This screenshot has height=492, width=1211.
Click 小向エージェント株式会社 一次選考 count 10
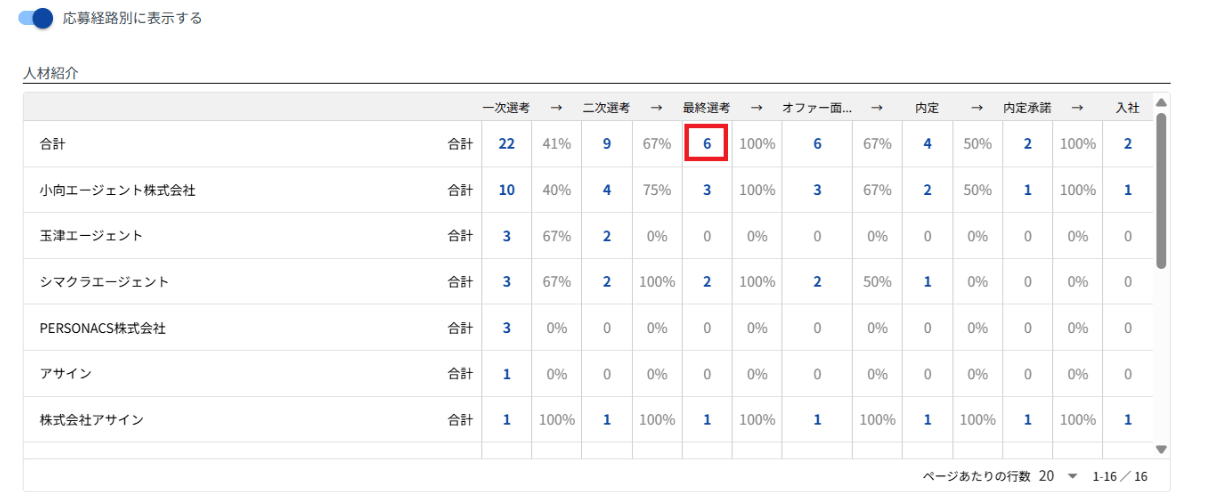point(506,190)
